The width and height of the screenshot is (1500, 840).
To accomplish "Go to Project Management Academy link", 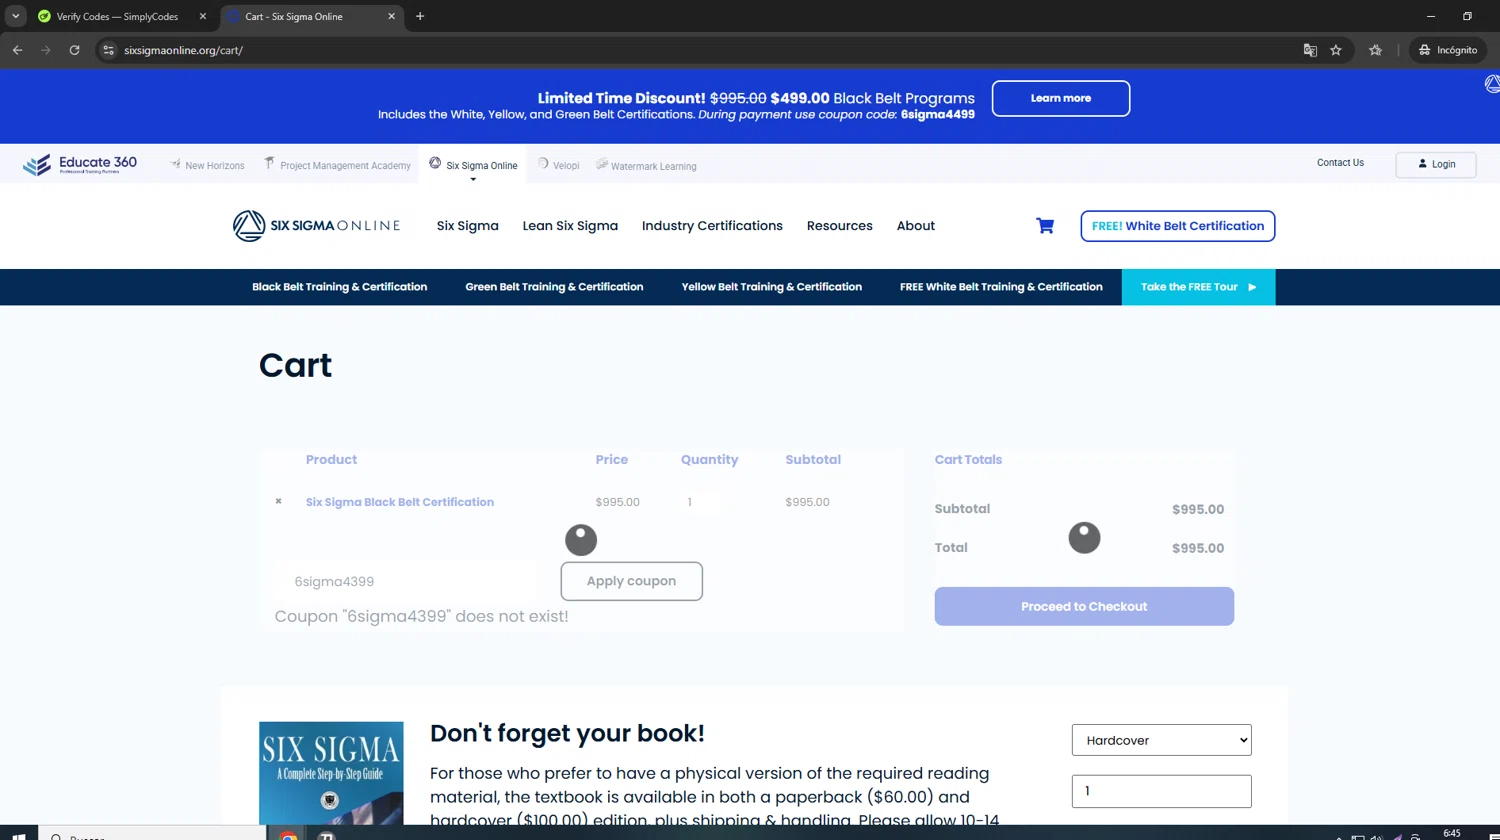I will (x=337, y=165).
